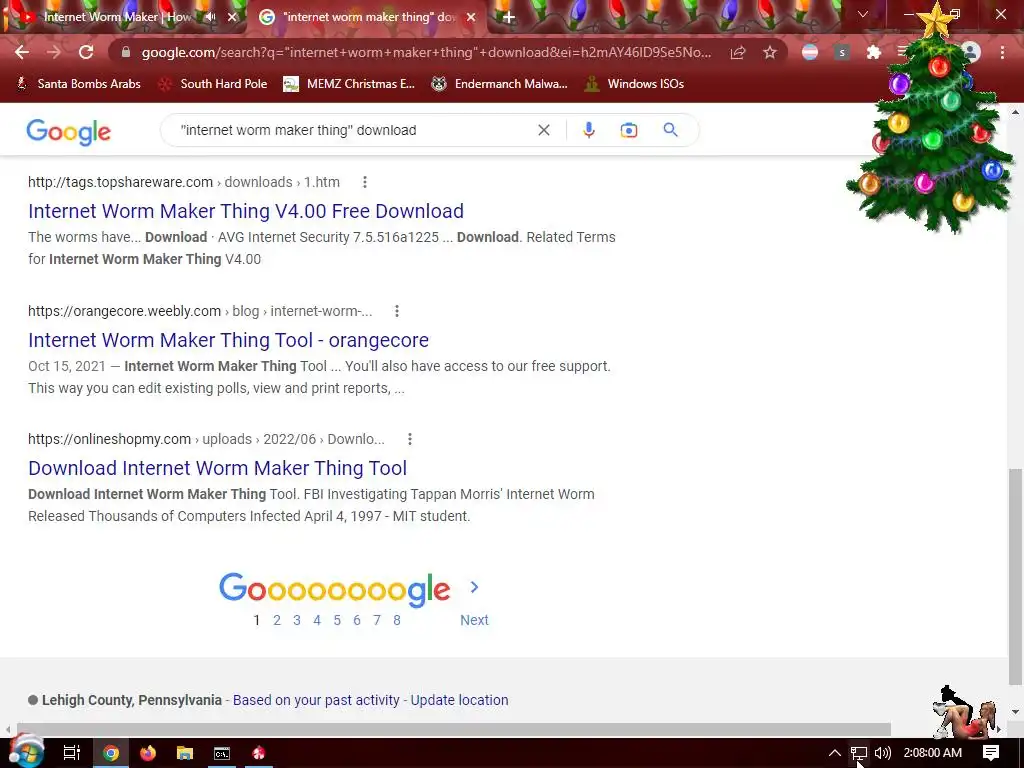The image size is (1024, 768).
Task: Clear the search box with the X
Action: pos(543,130)
